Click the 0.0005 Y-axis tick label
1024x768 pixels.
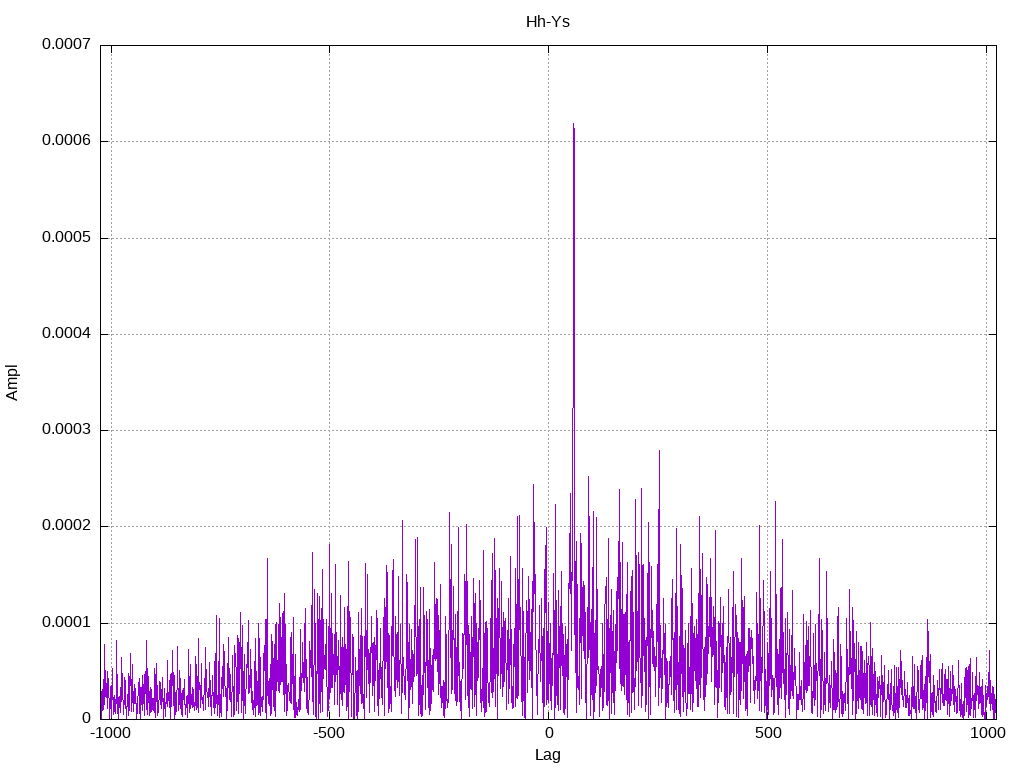coord(67,237)
